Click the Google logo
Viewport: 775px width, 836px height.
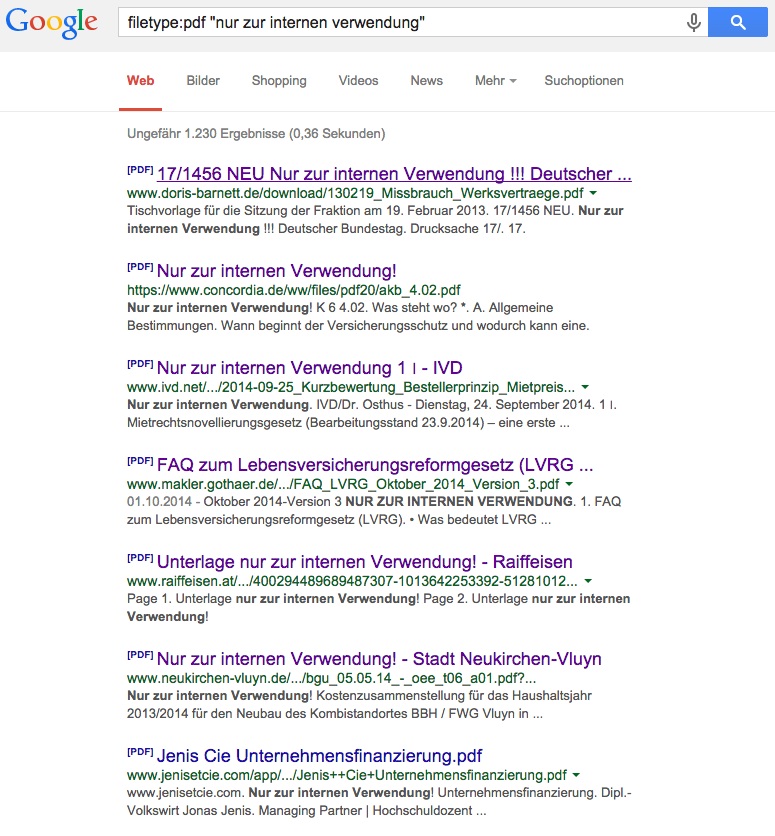52,23
